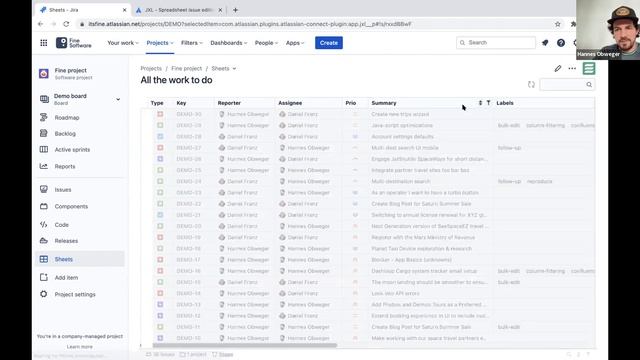
Task: Click Add item in the sidebar
Action: coord(66,278)
